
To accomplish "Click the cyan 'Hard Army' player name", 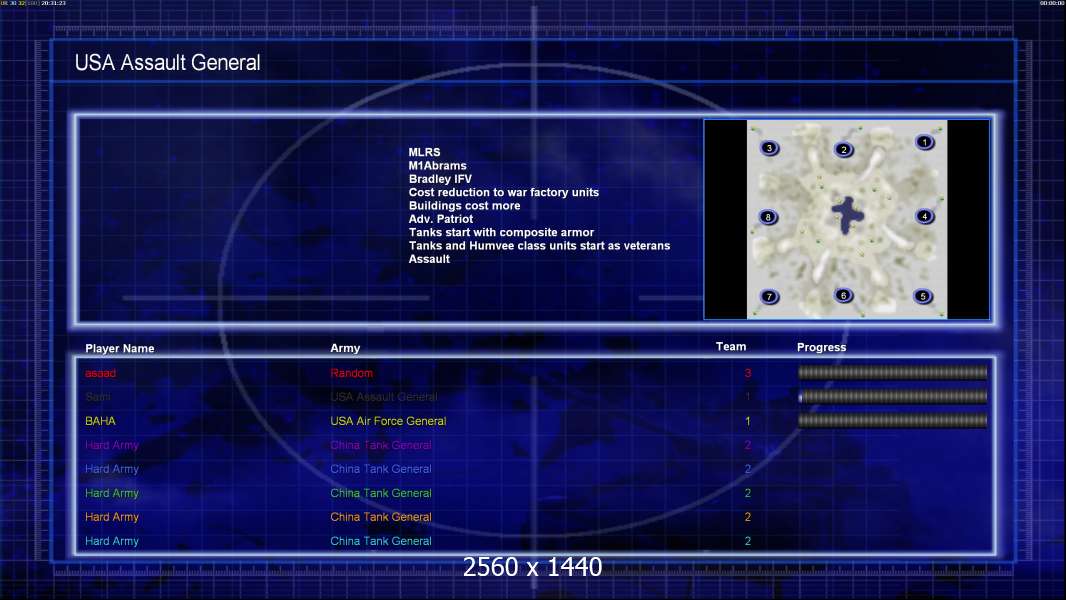I will click(111, 541).
